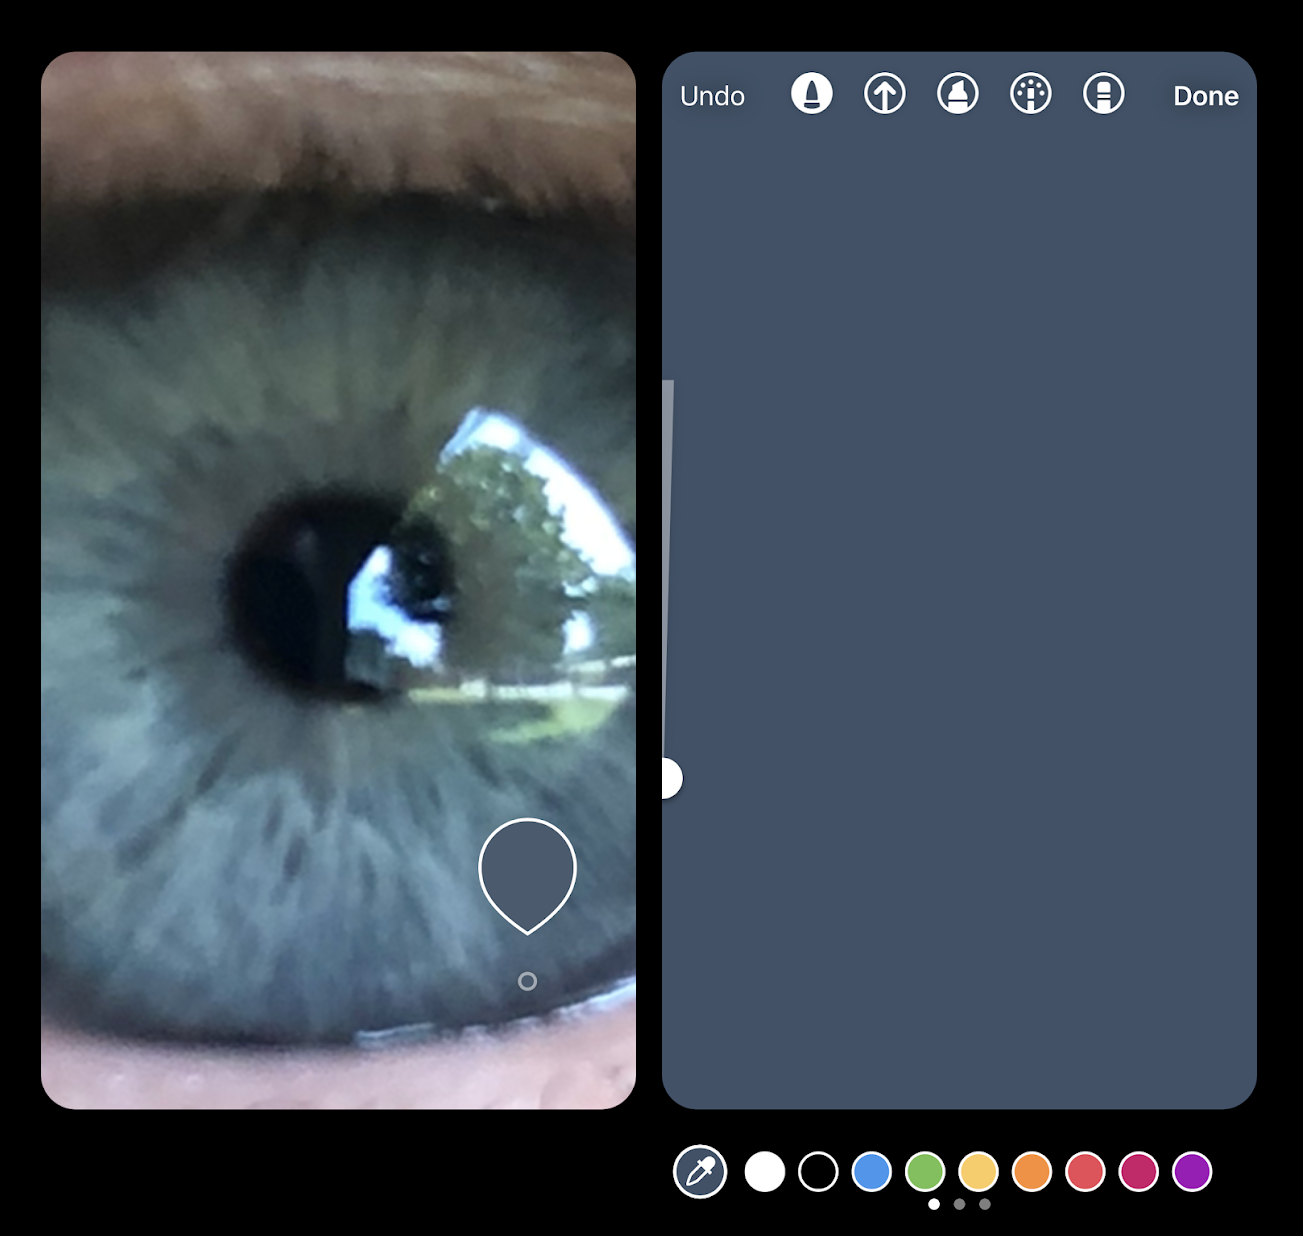Select the highlighter brush tool
Screen dimensions: 1303x1236
957,94
